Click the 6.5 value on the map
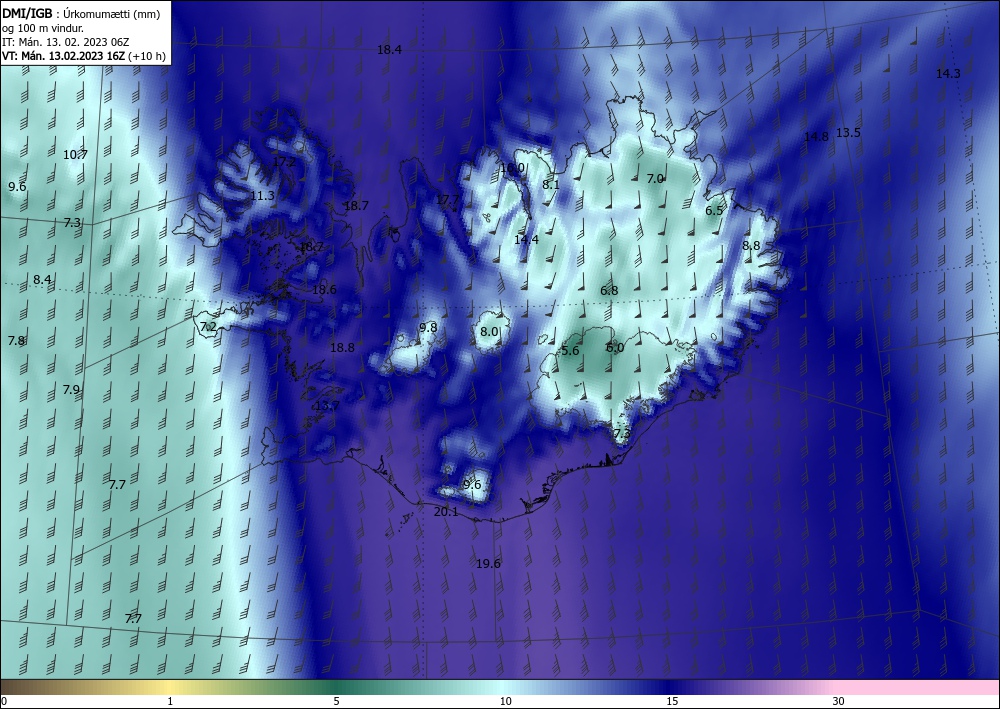 [x=714, y=210]
